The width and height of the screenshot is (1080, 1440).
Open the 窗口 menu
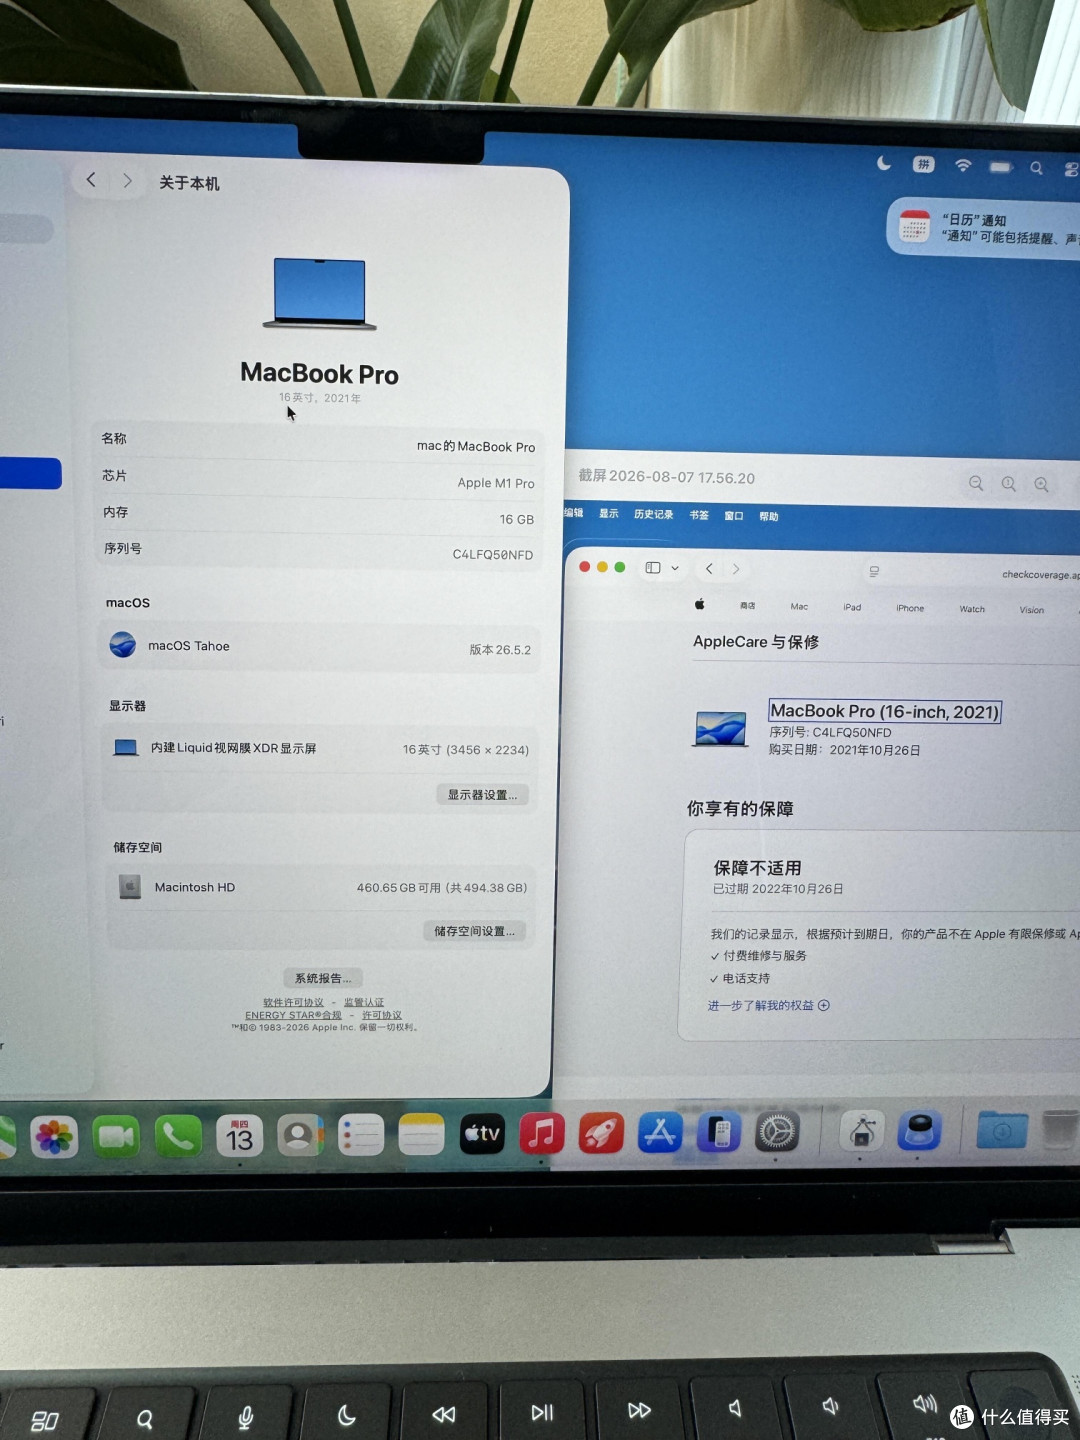[x=734, y=516]
